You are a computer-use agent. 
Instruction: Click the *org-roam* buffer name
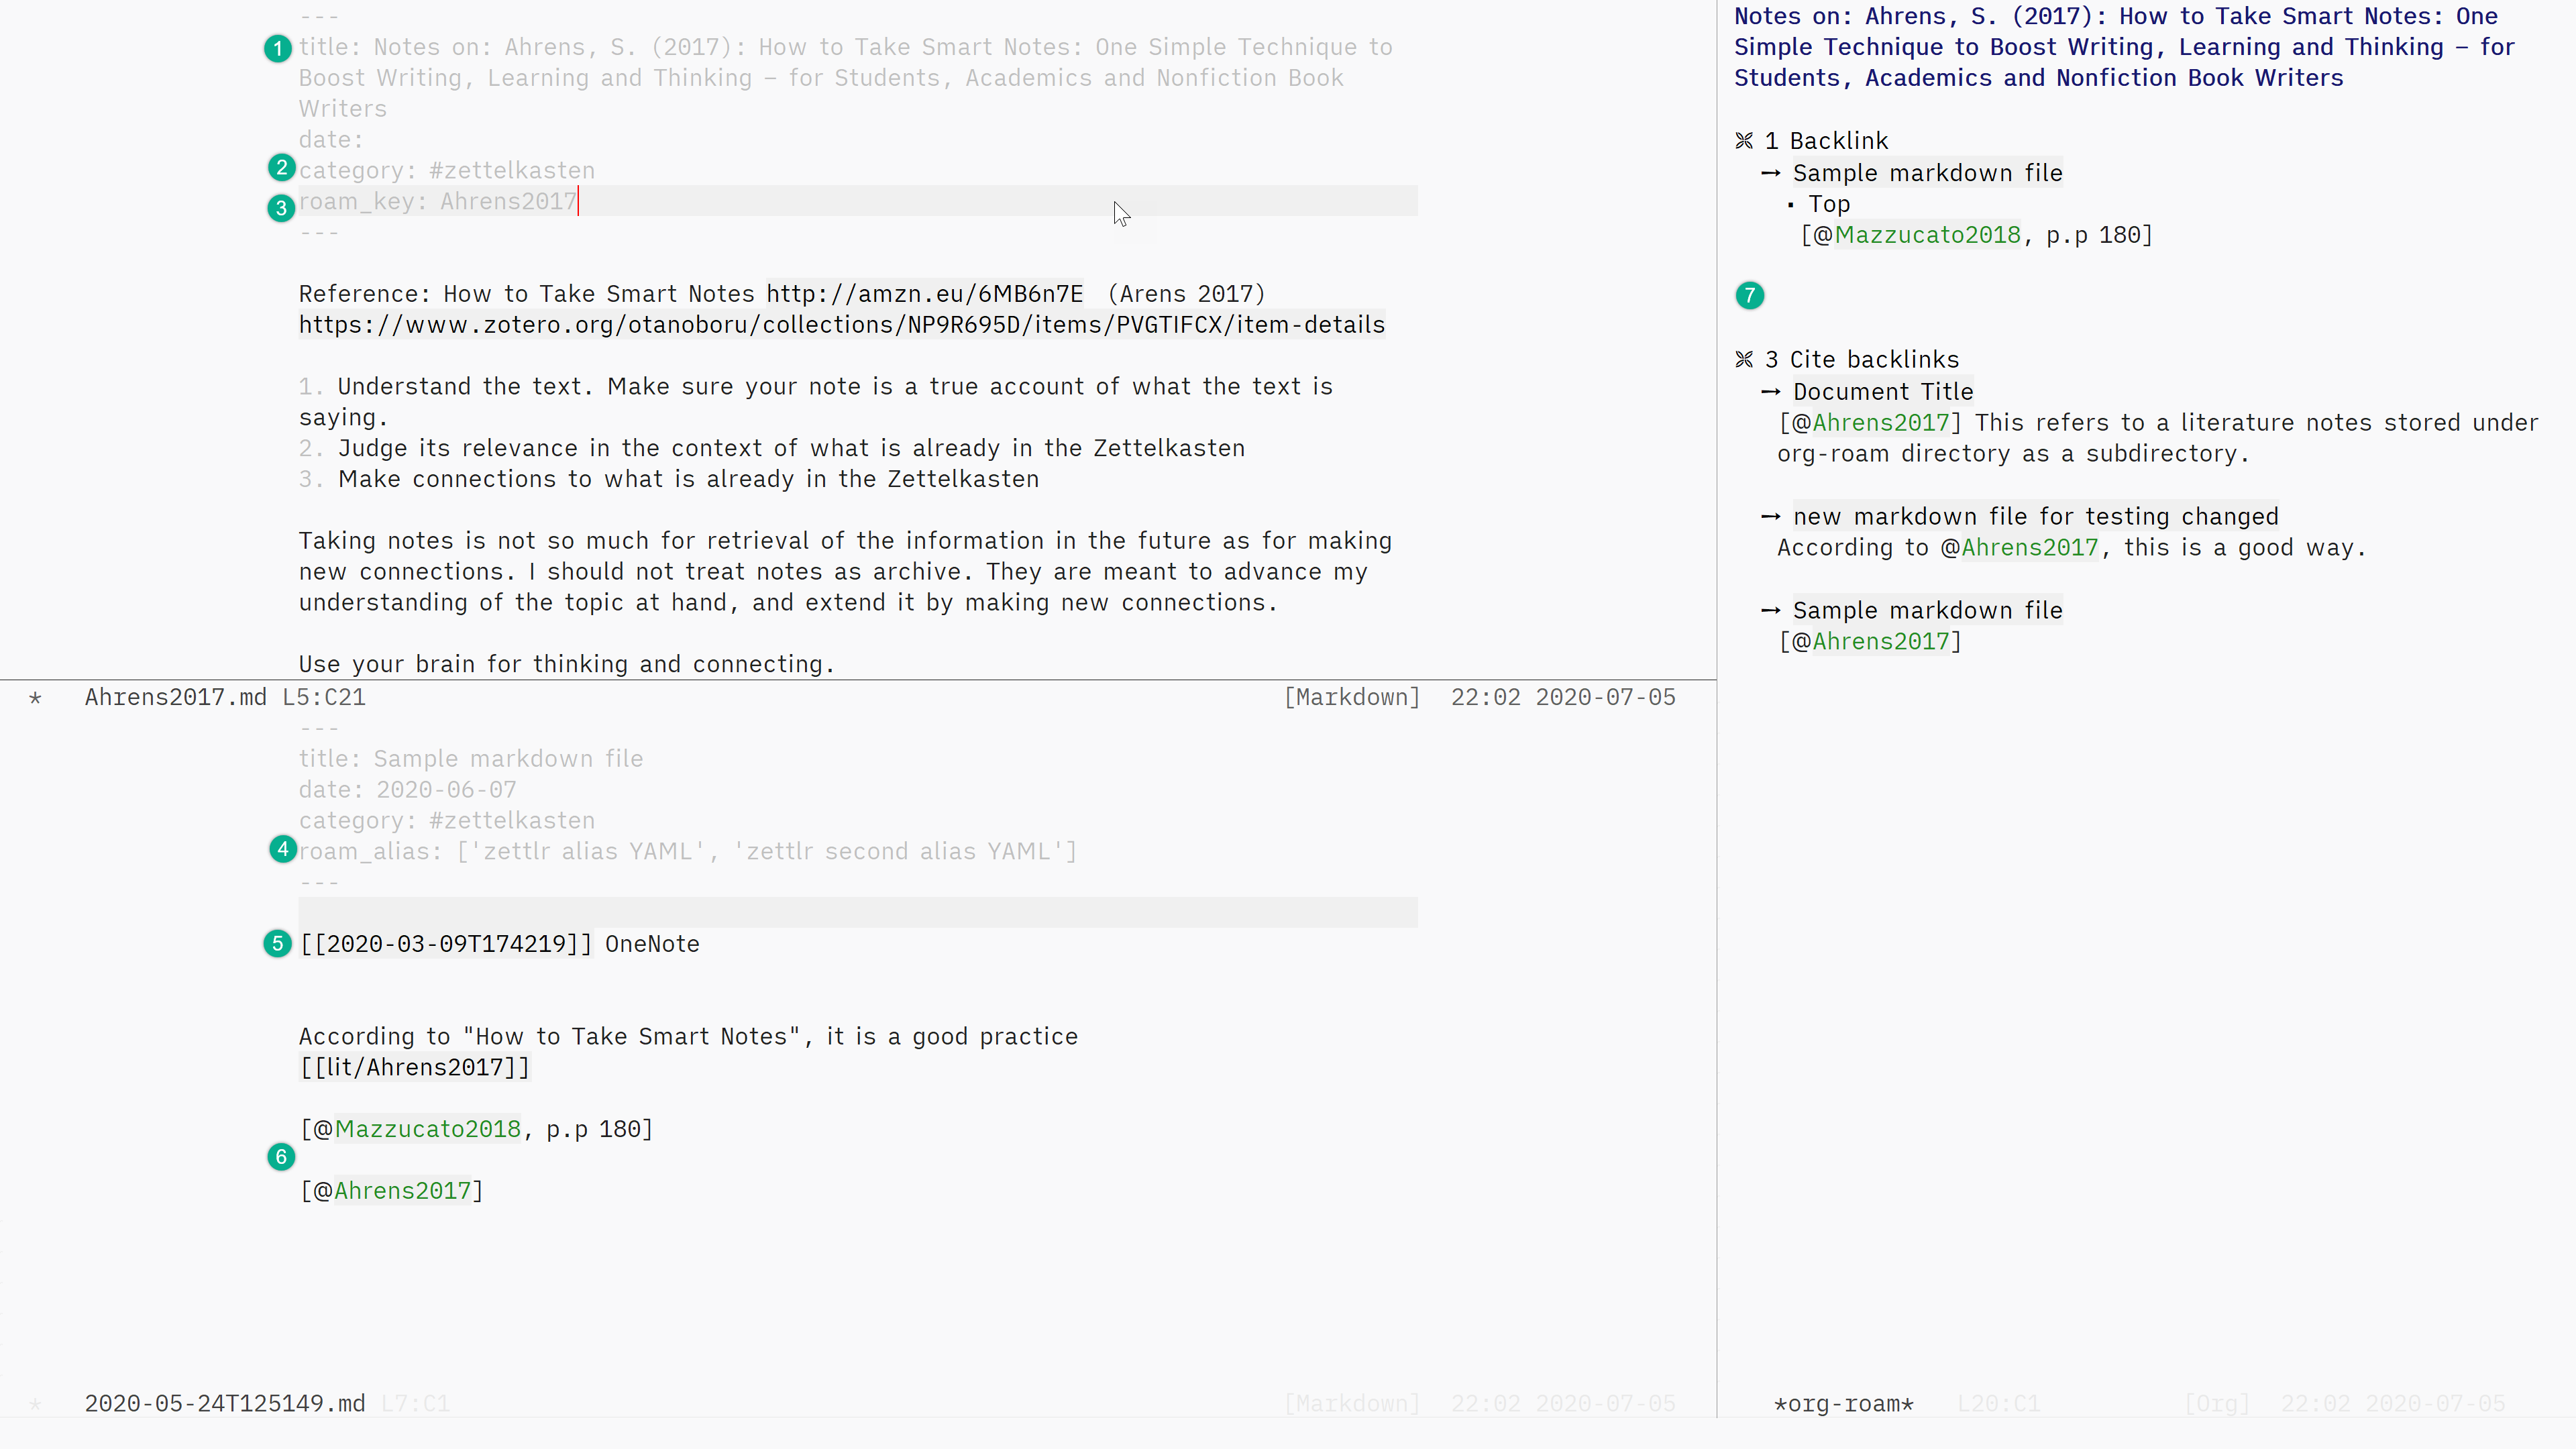click(x=1843, y=1404)
